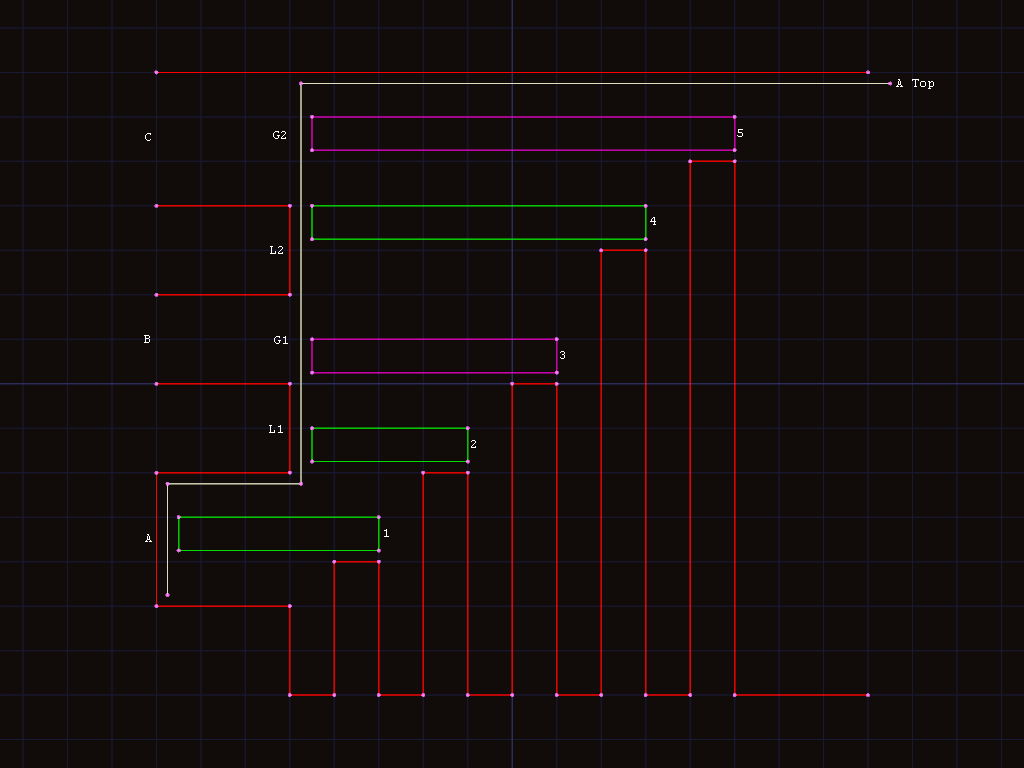1024x768 pixels.
Task: Click the "L1" label
Action: 276,429
